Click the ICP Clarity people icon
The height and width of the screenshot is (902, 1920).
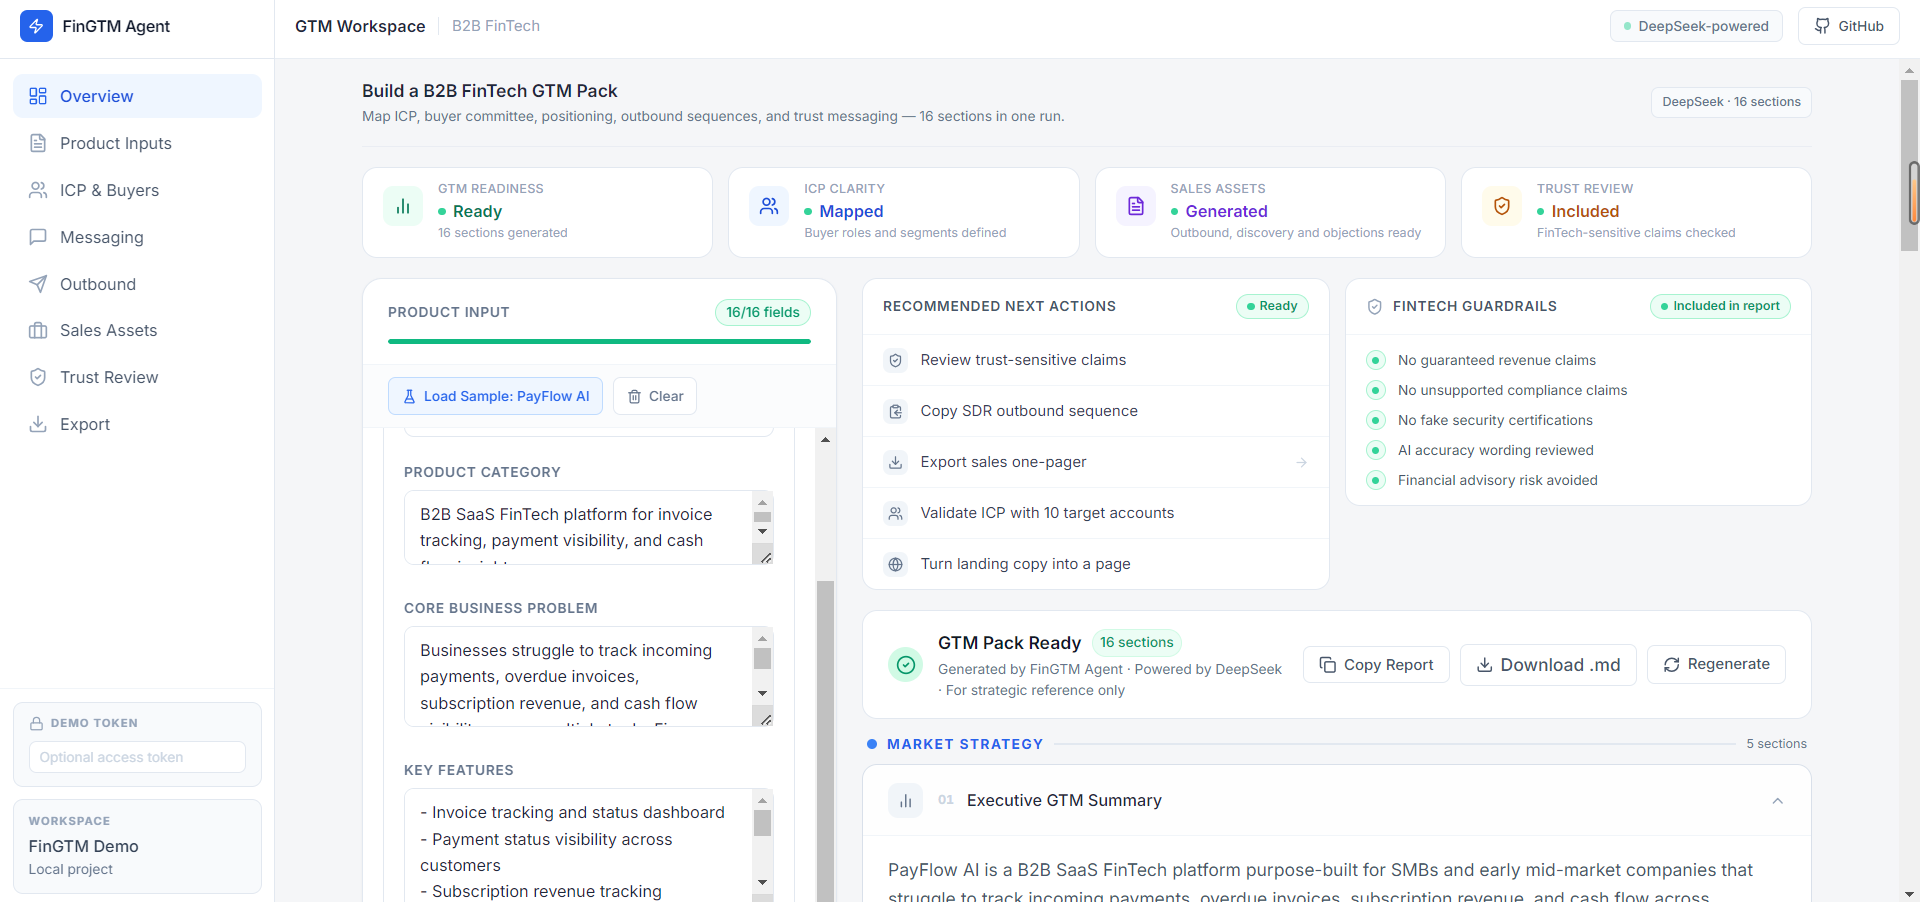tap(769, 207)
